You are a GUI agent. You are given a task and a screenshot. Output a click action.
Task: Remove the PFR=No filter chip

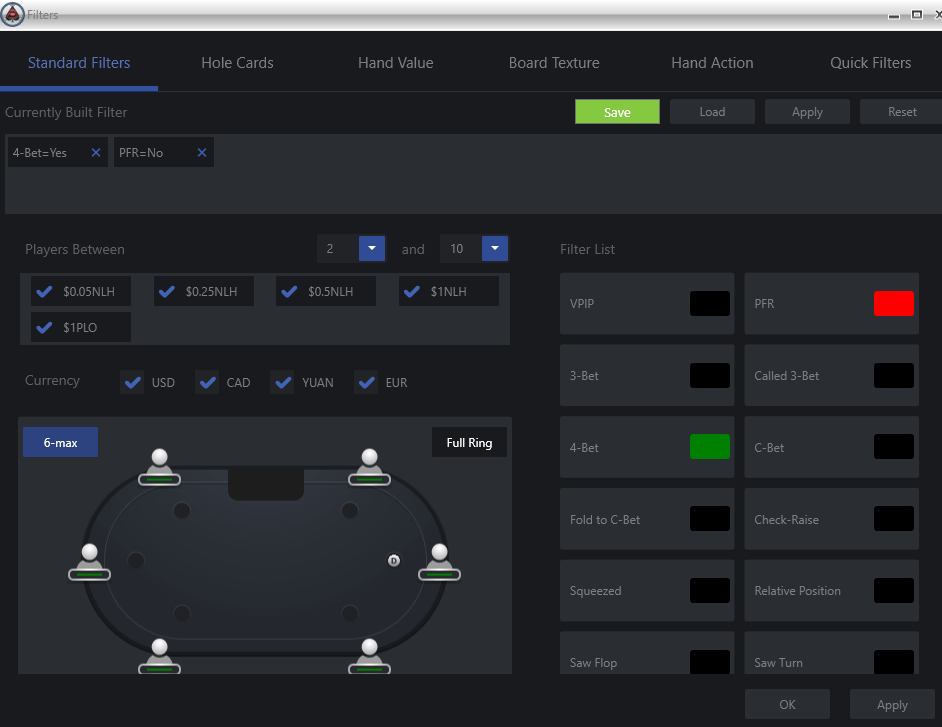click(202, 153)
